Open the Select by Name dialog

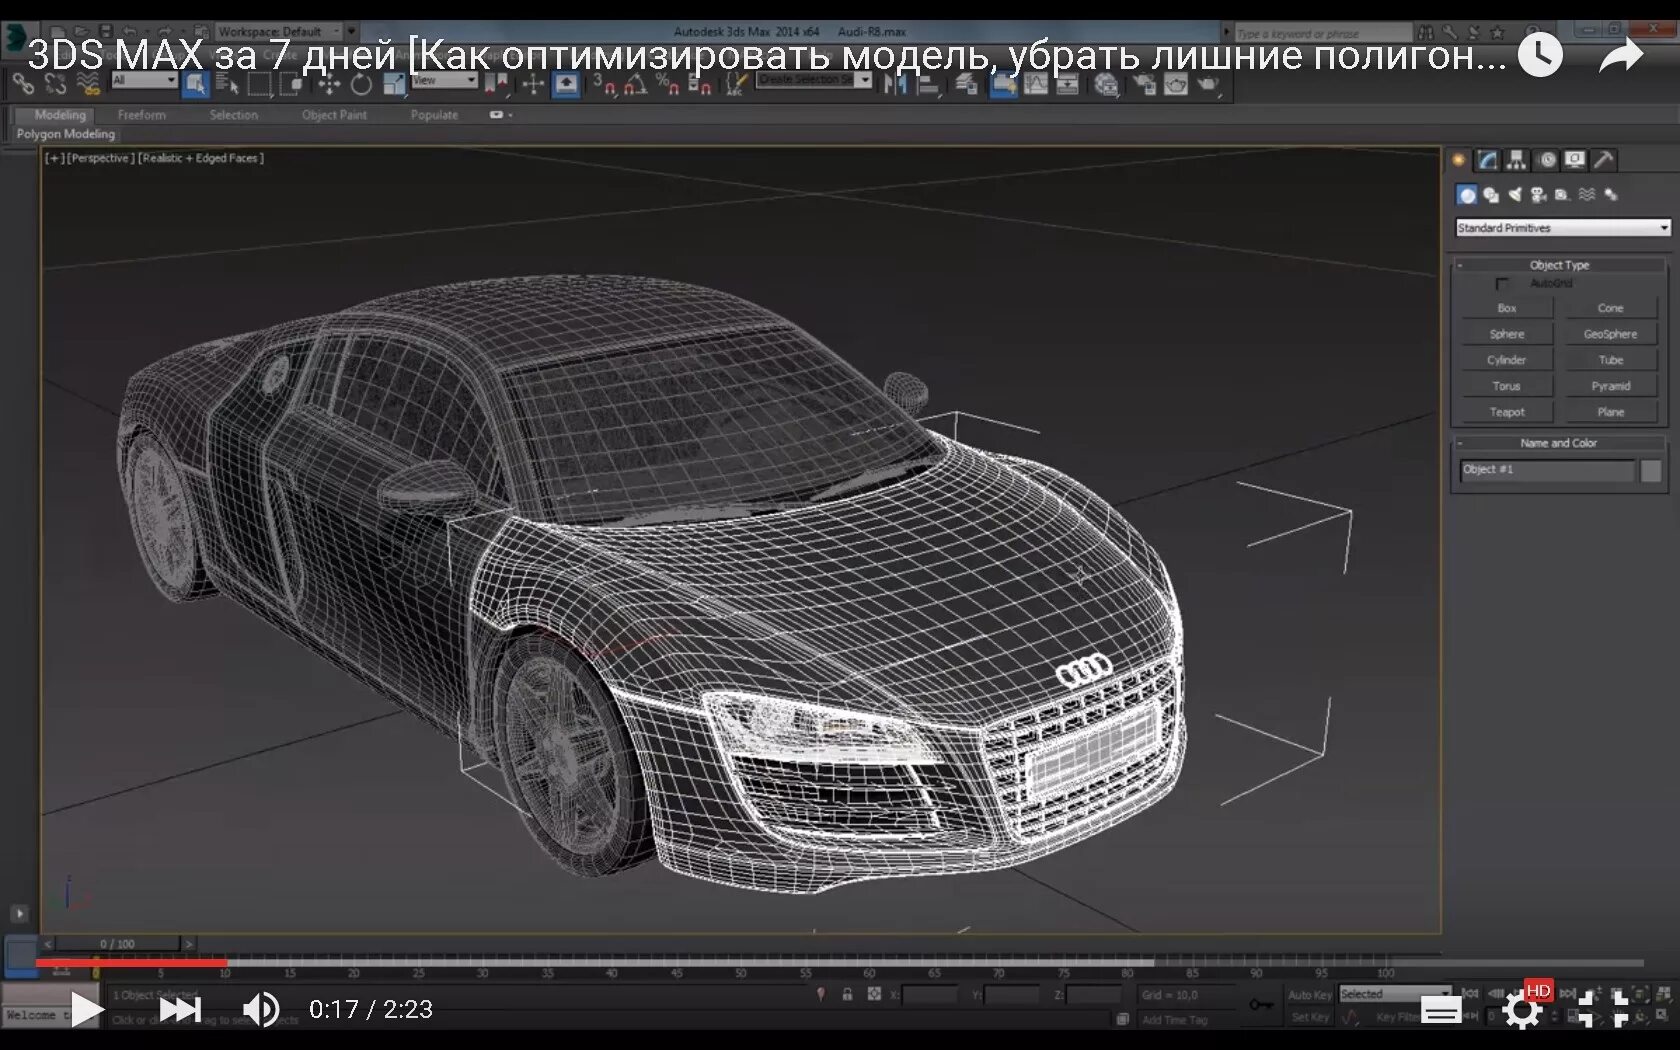[227, 84]
